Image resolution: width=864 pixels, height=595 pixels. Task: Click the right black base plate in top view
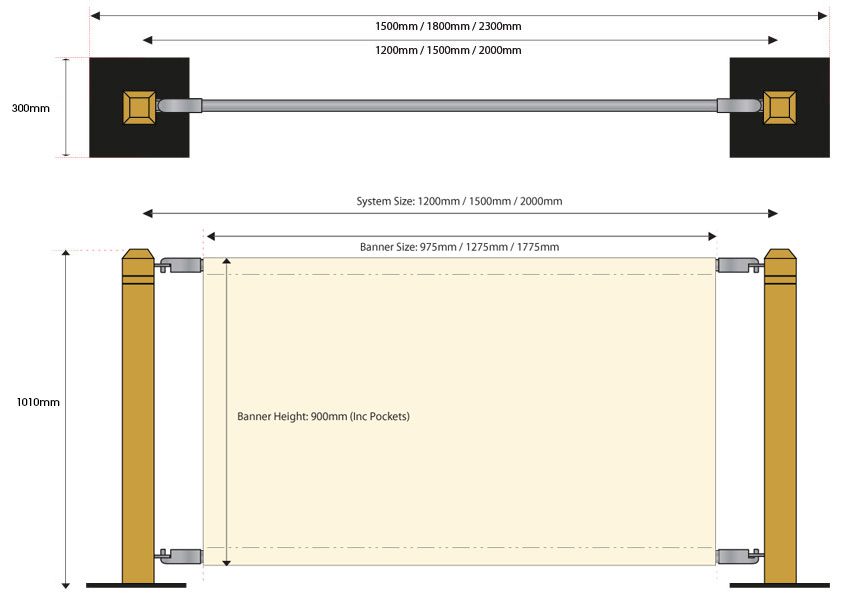[x=812, y=135]
